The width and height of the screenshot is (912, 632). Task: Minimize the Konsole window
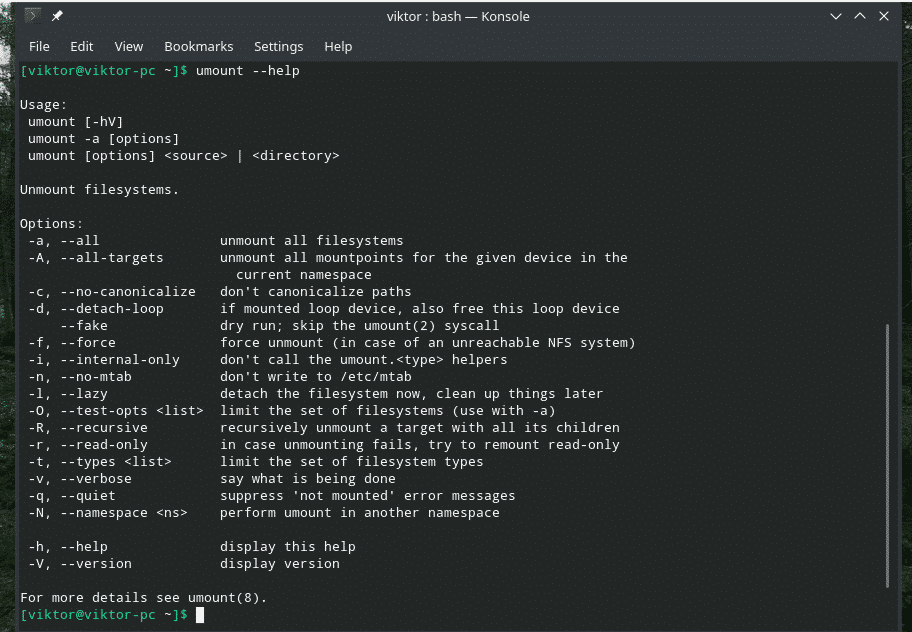(836, 16)
